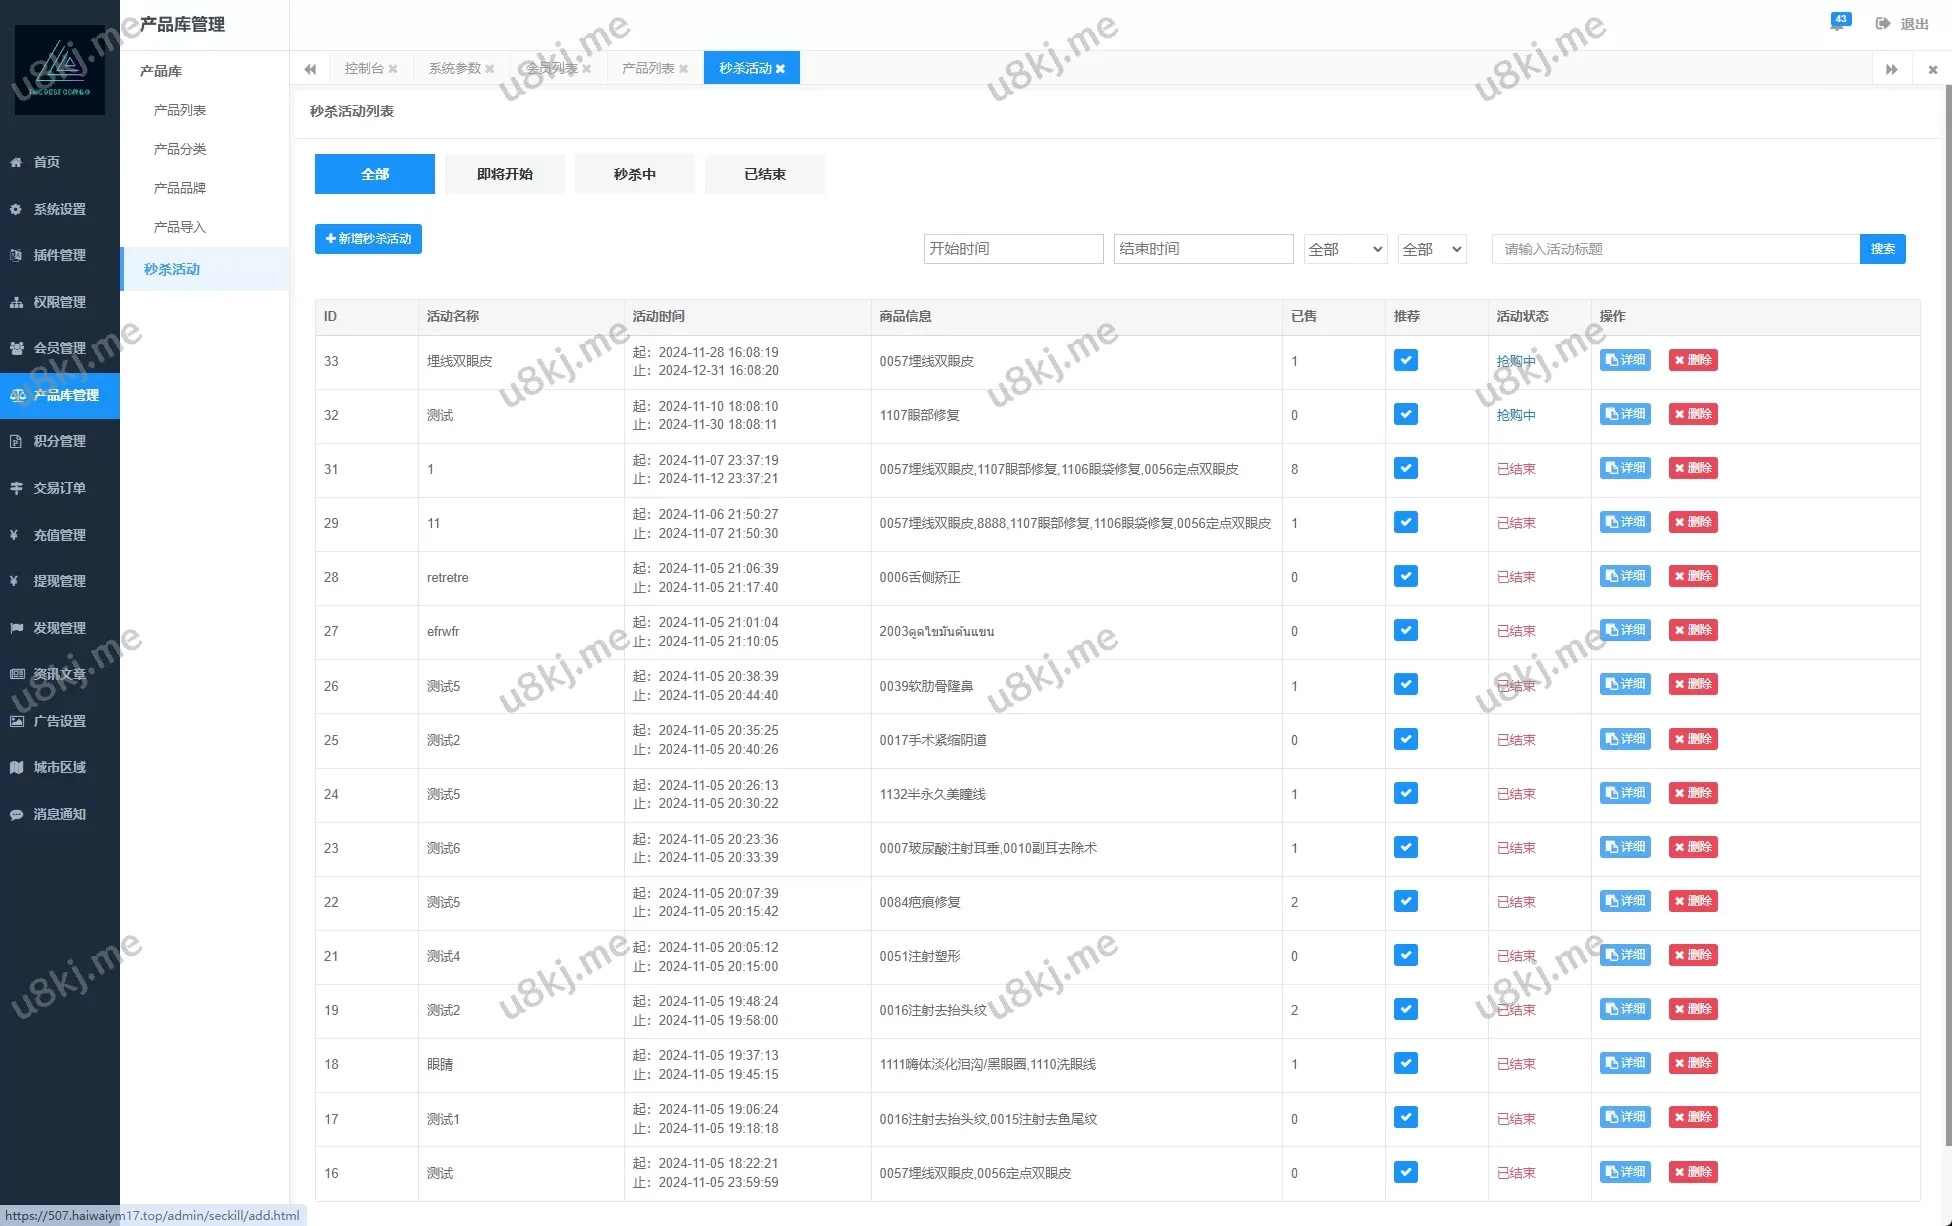Click the activity title search input

pos(1675,249)
